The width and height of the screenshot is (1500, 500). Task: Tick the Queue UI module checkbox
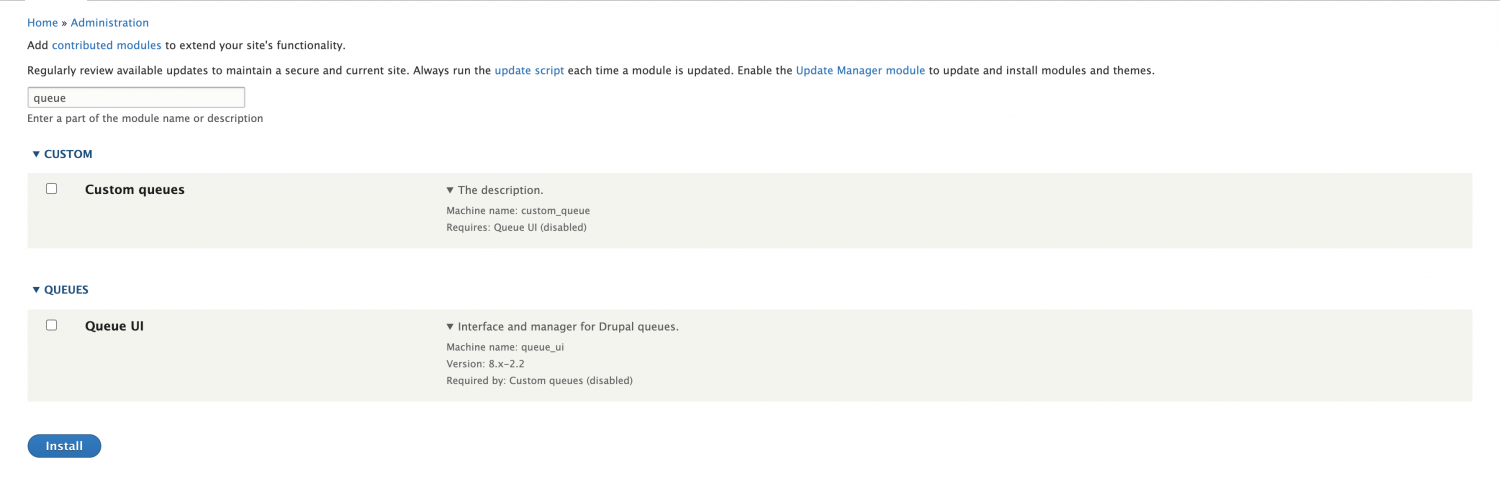point(52,324)
